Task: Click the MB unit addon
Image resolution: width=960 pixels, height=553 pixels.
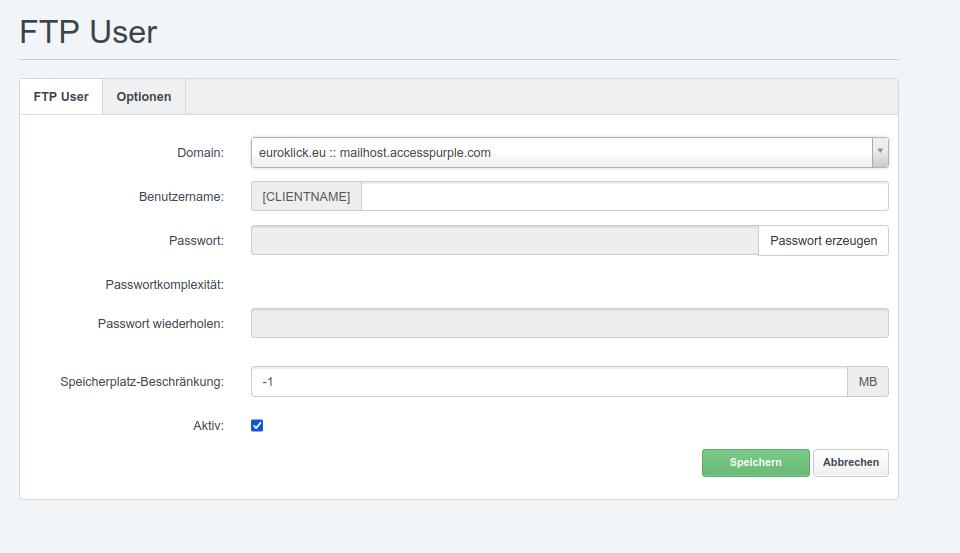Action: coord(868,382)
